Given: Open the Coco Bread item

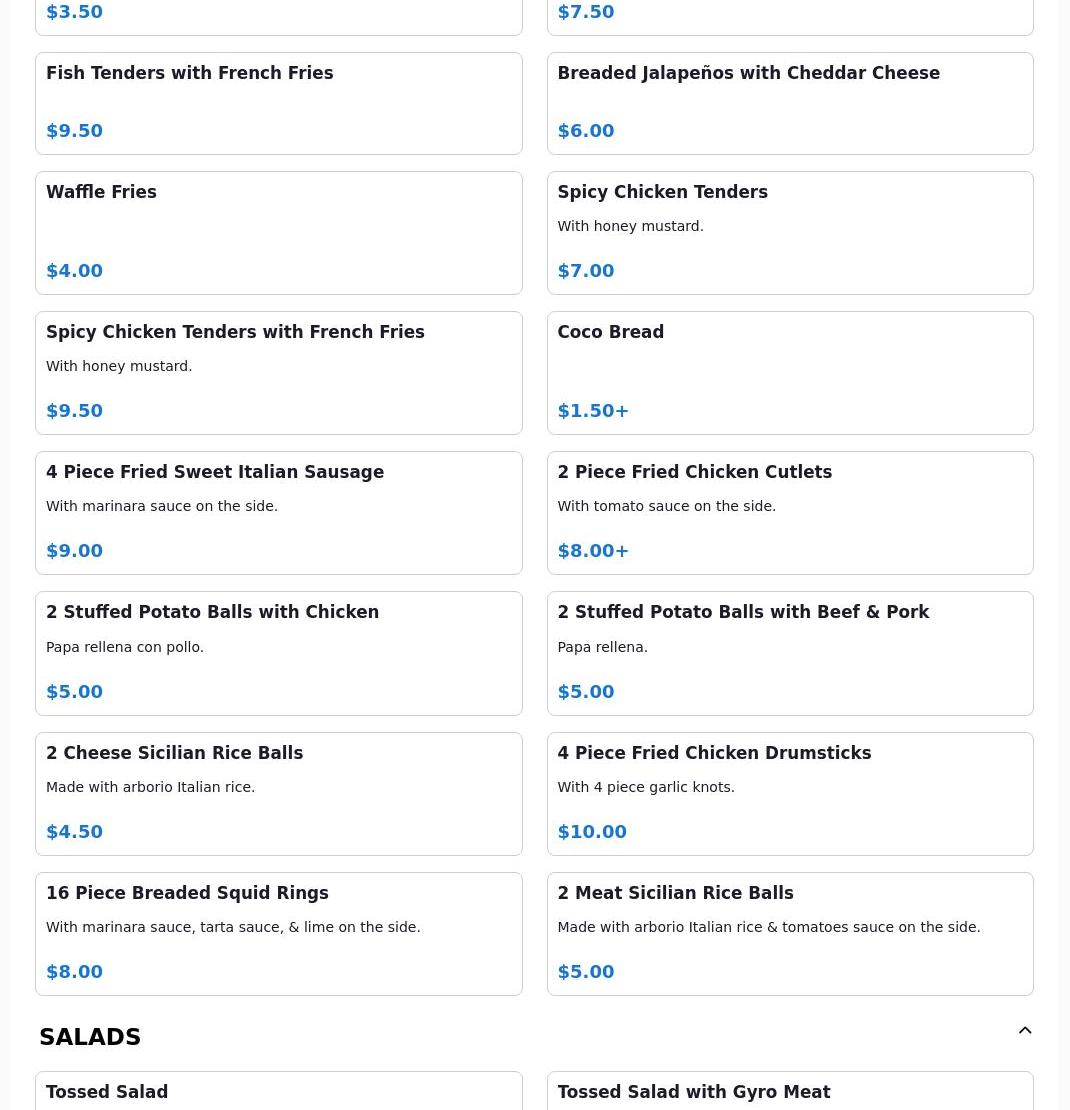Looking at the screenshot, I should coord(789,372).
